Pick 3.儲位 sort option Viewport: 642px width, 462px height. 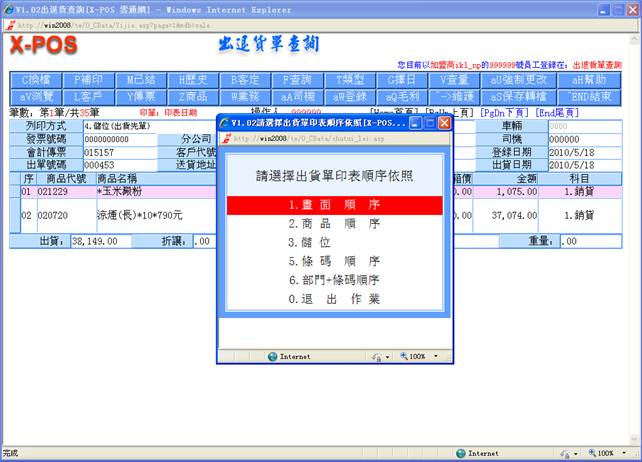[329, 242]
